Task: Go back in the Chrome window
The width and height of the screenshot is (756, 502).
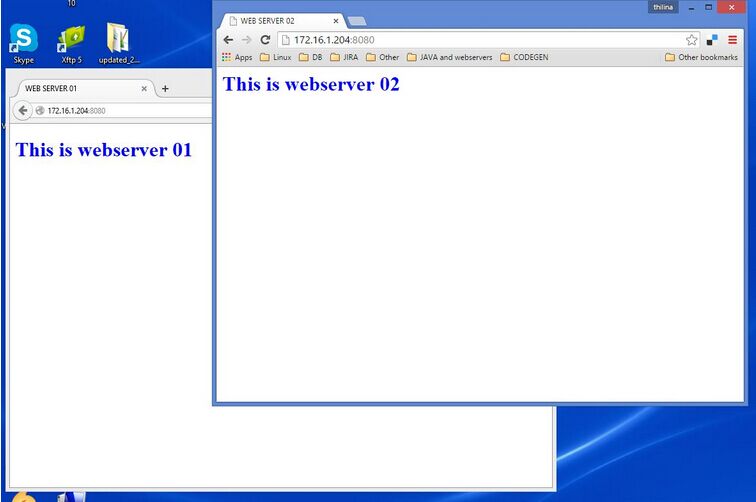Action: (x=229, y=40)
